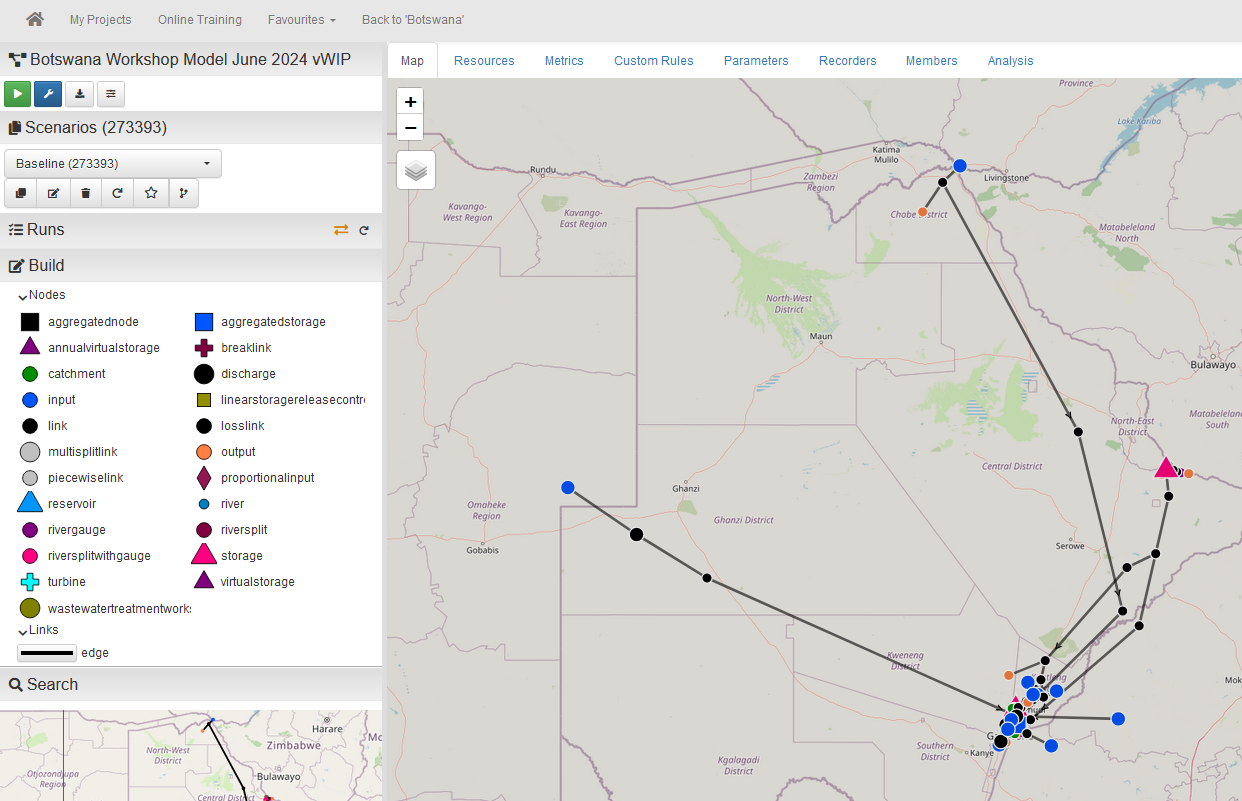Image resolution: width=1242 pixels, height=801 pixels.
Task: Collapse the Links tree section
Action: click(x=23, y=631)
